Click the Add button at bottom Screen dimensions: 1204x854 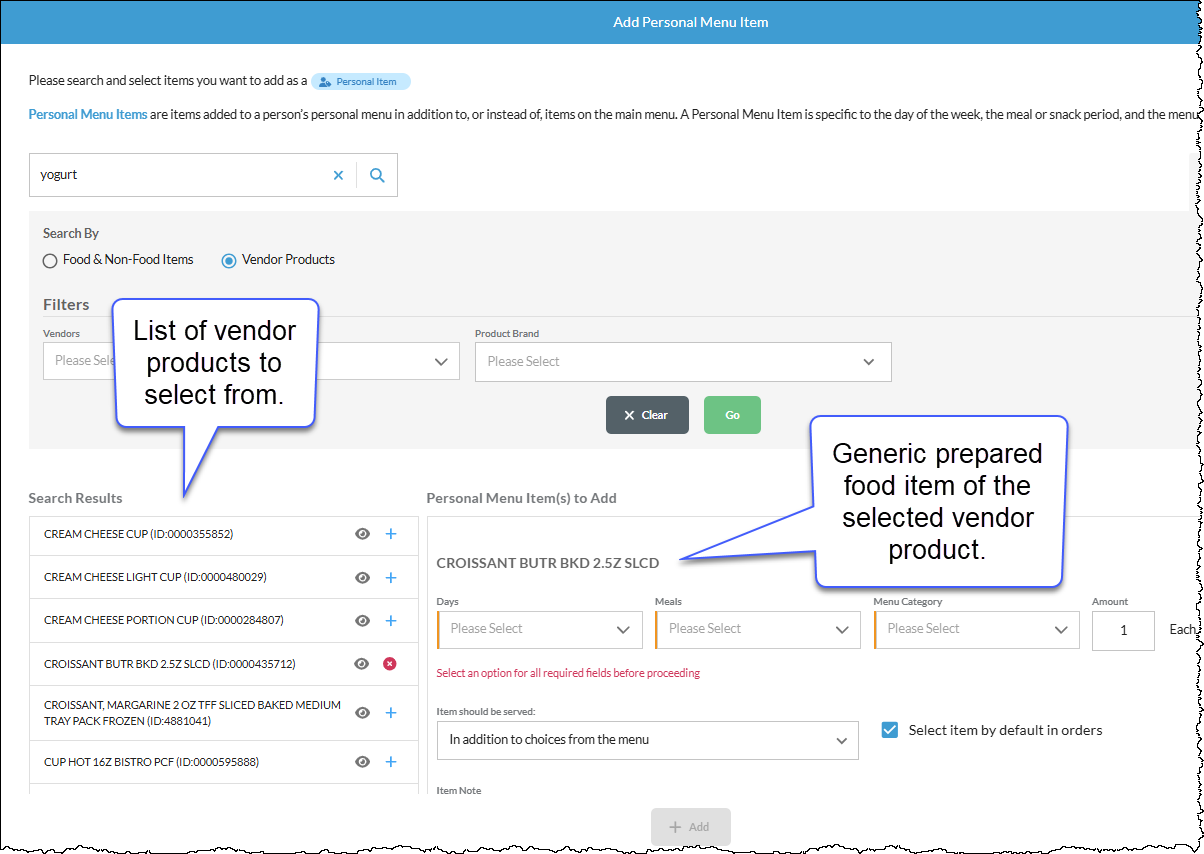[690, 827]
